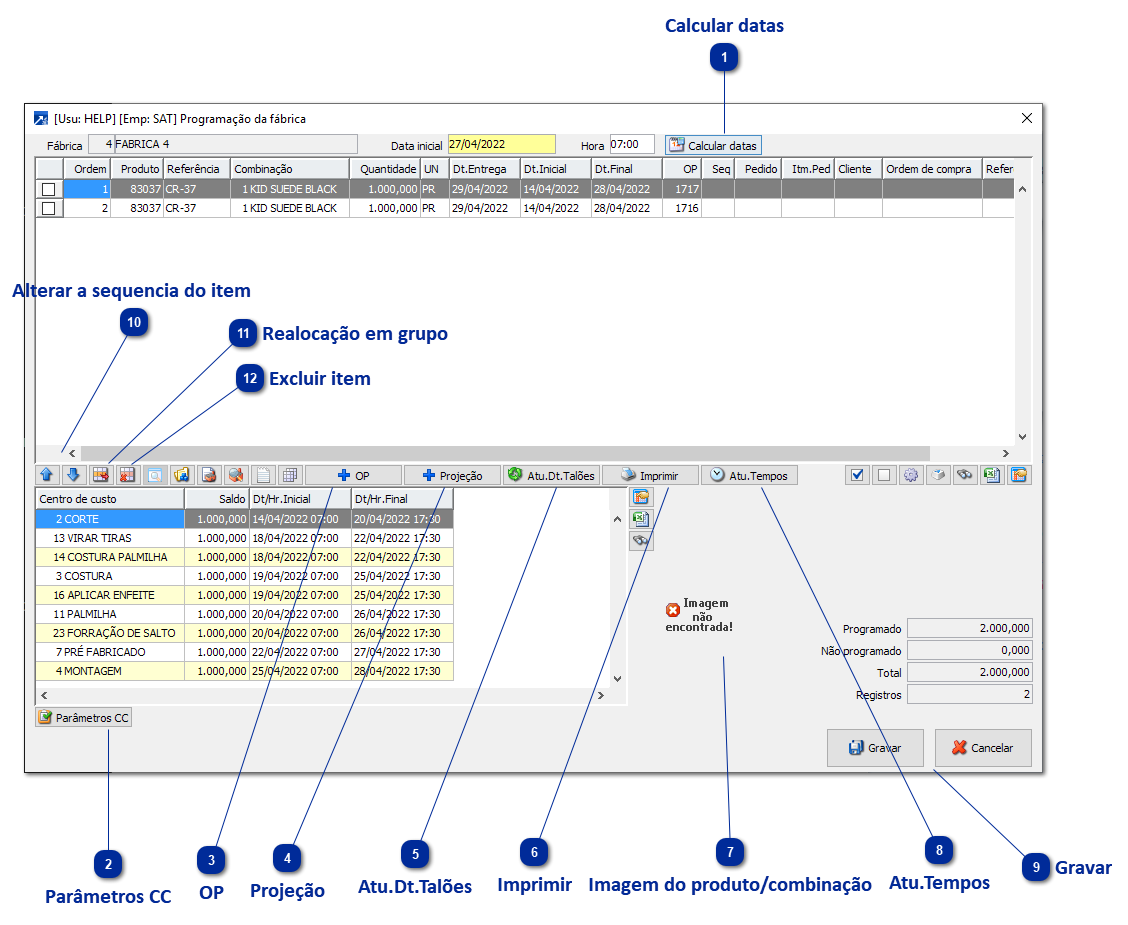Click cost center table horizontal scroll right arrow
This screenshot has height=925, width=1128.
point(601,696)
